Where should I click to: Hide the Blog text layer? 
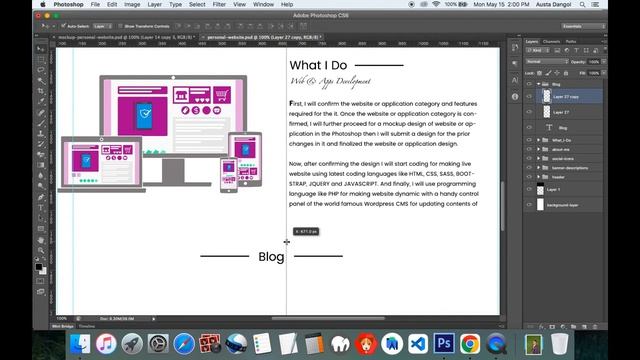coord(529,127)
